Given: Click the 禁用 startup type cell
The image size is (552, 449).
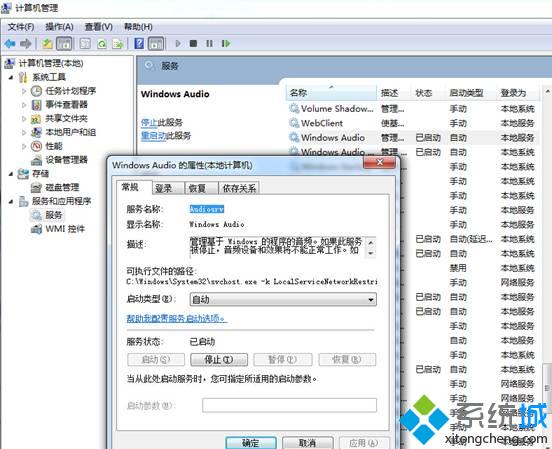Looking at the screenshot, I should [x=458, y=268].
